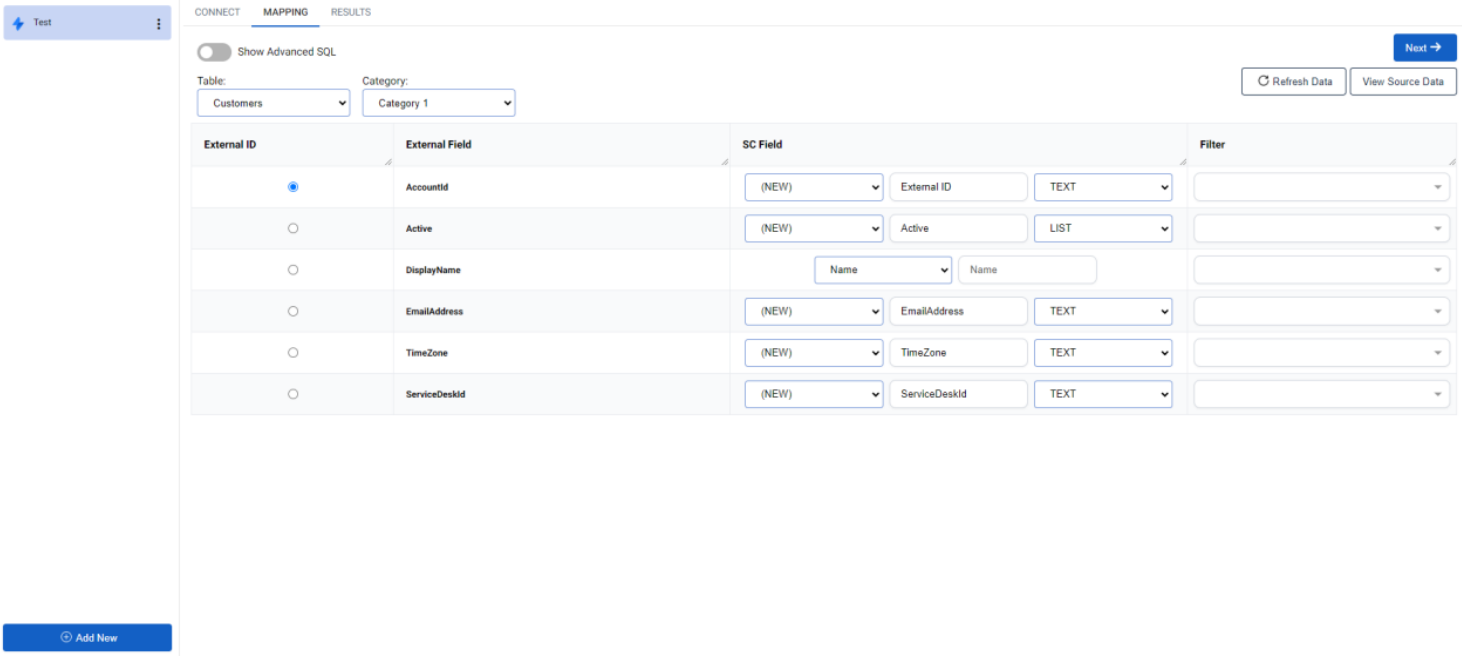
Task: Click the TimeZone SC Field text input
Action: (x=958, y=352)
